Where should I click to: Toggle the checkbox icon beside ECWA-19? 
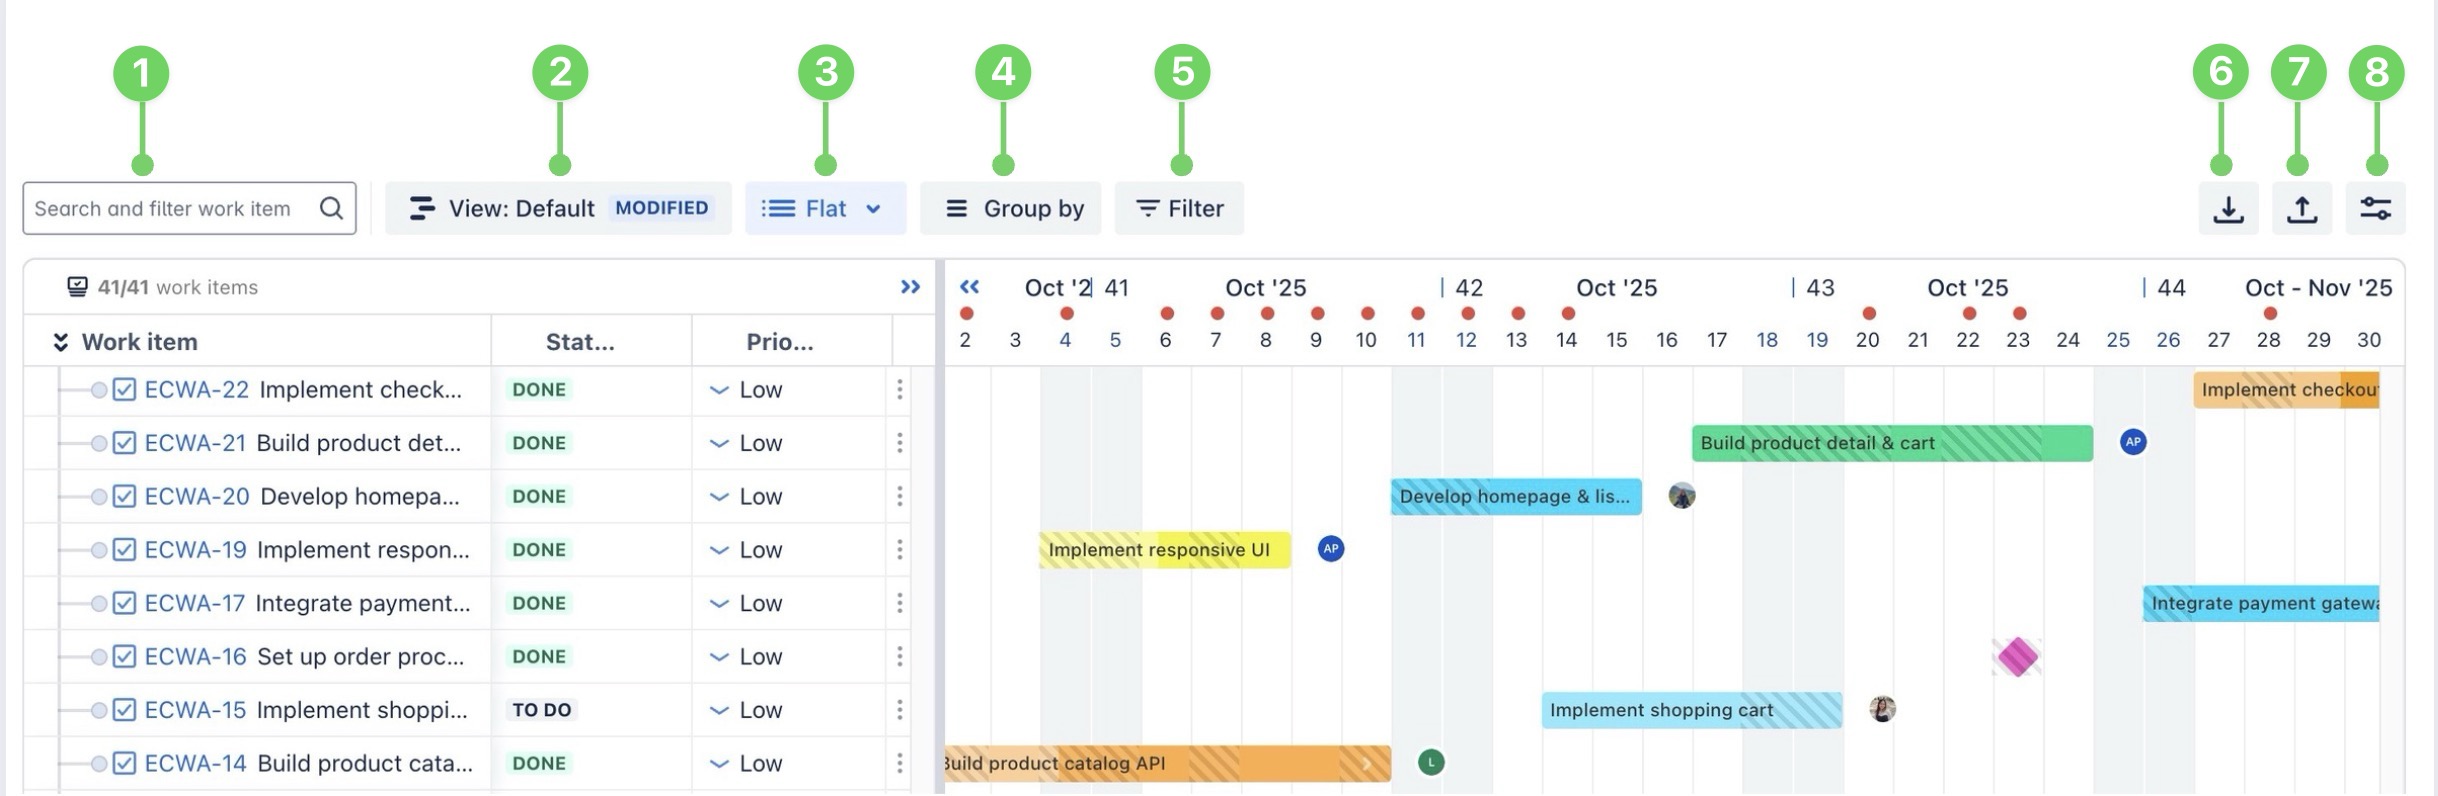point(124,550)
